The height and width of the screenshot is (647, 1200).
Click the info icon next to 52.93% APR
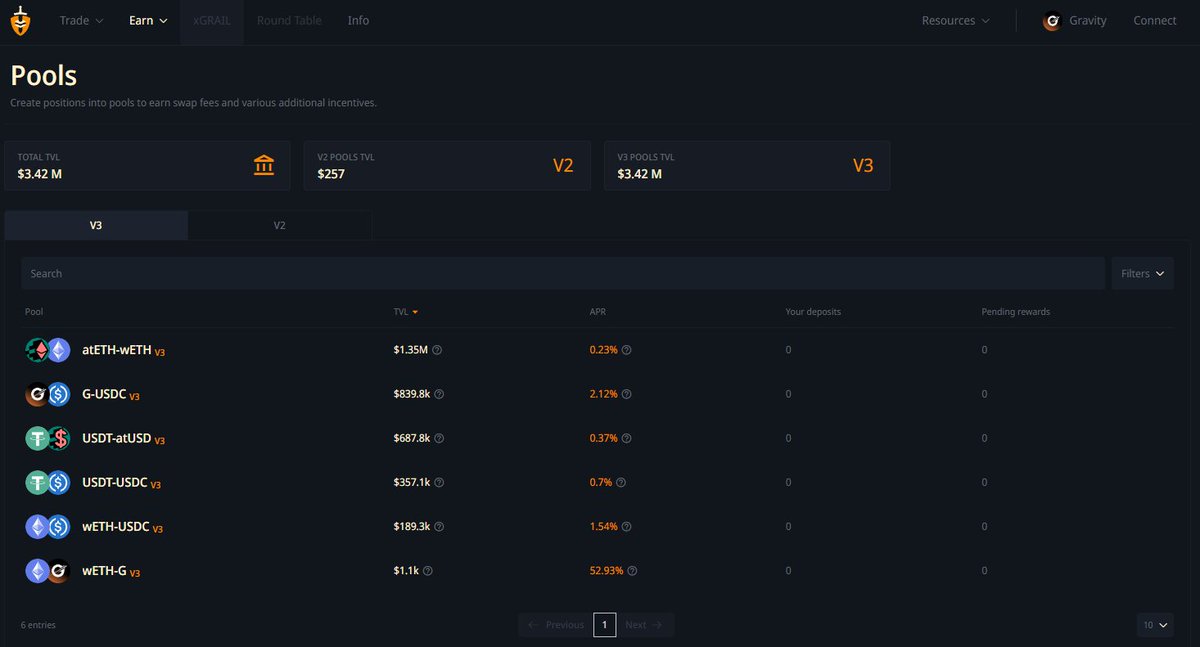tap(632, 570)
